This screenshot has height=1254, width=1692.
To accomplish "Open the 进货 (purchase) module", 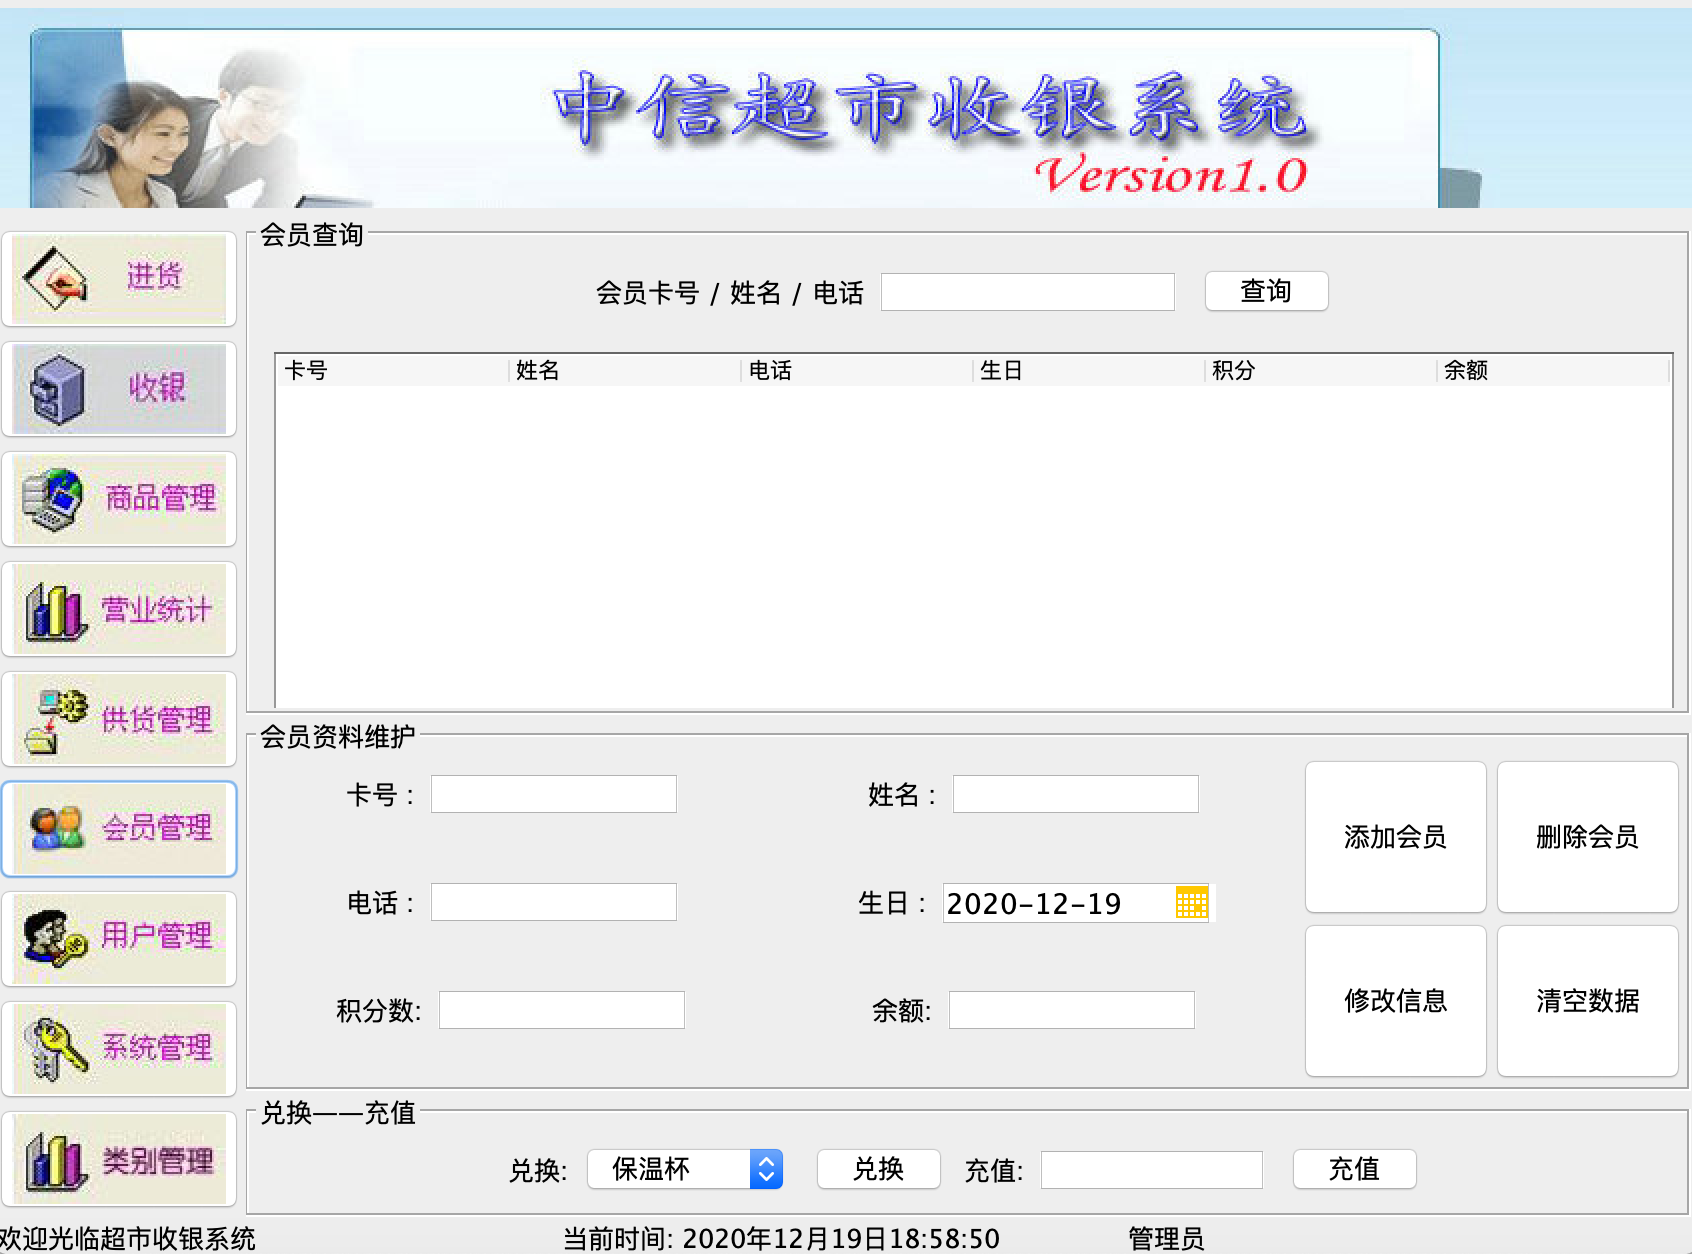I will point(119,278).
